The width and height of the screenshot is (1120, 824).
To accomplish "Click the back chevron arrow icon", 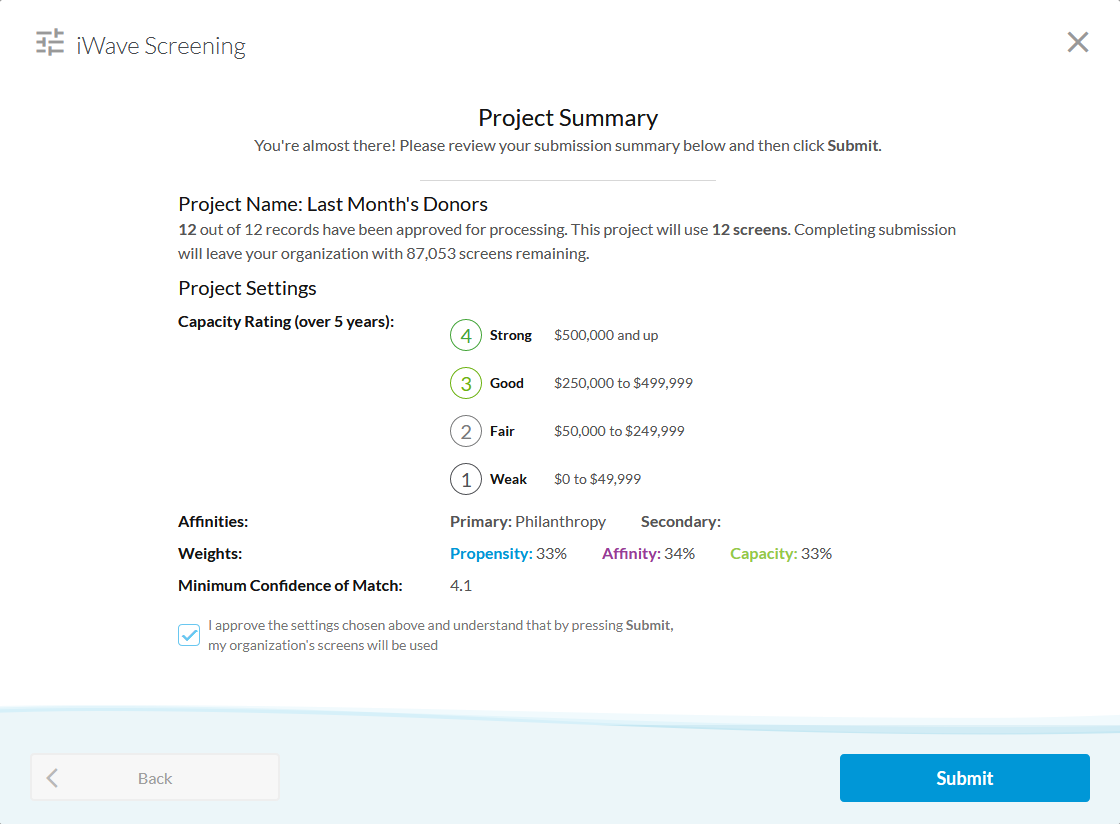I will coord(52,777).
